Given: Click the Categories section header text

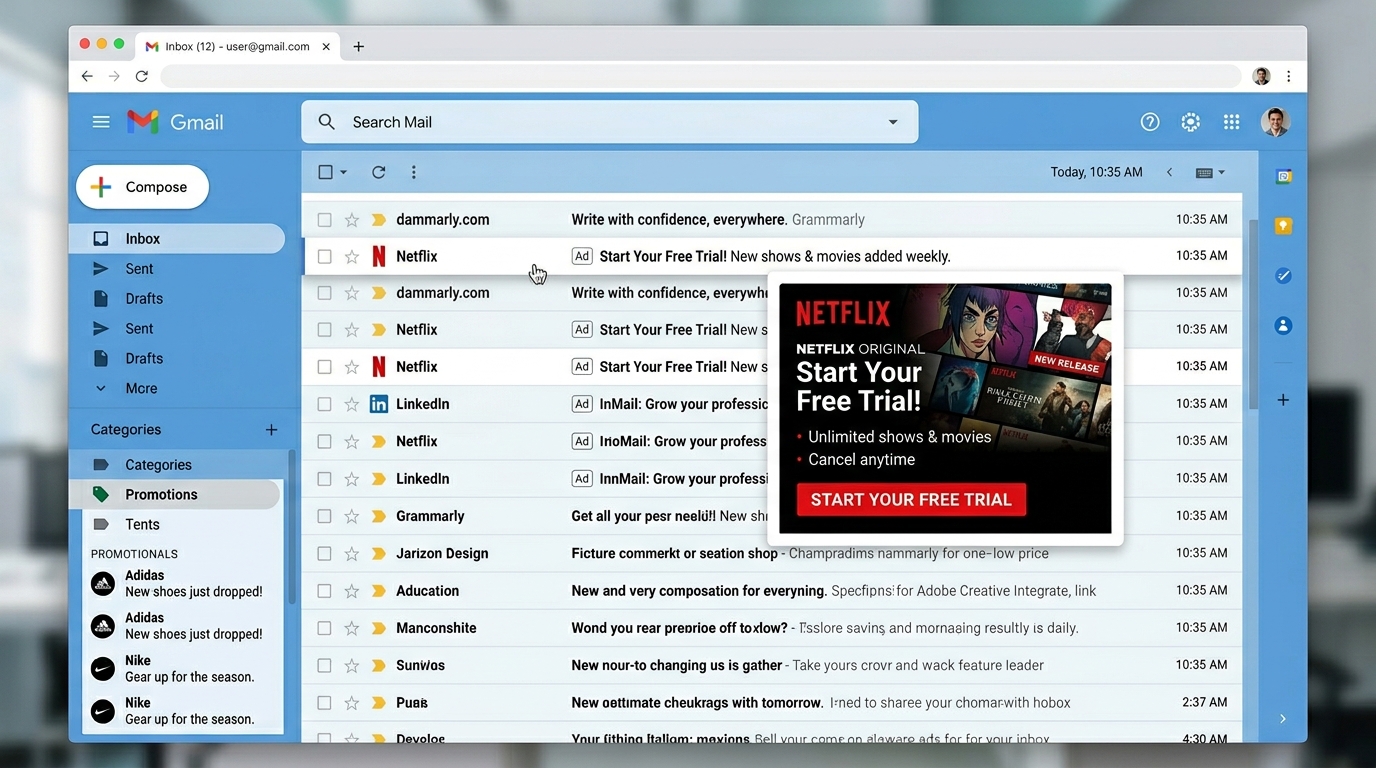Looking at the screenshot, I should 126,429.
